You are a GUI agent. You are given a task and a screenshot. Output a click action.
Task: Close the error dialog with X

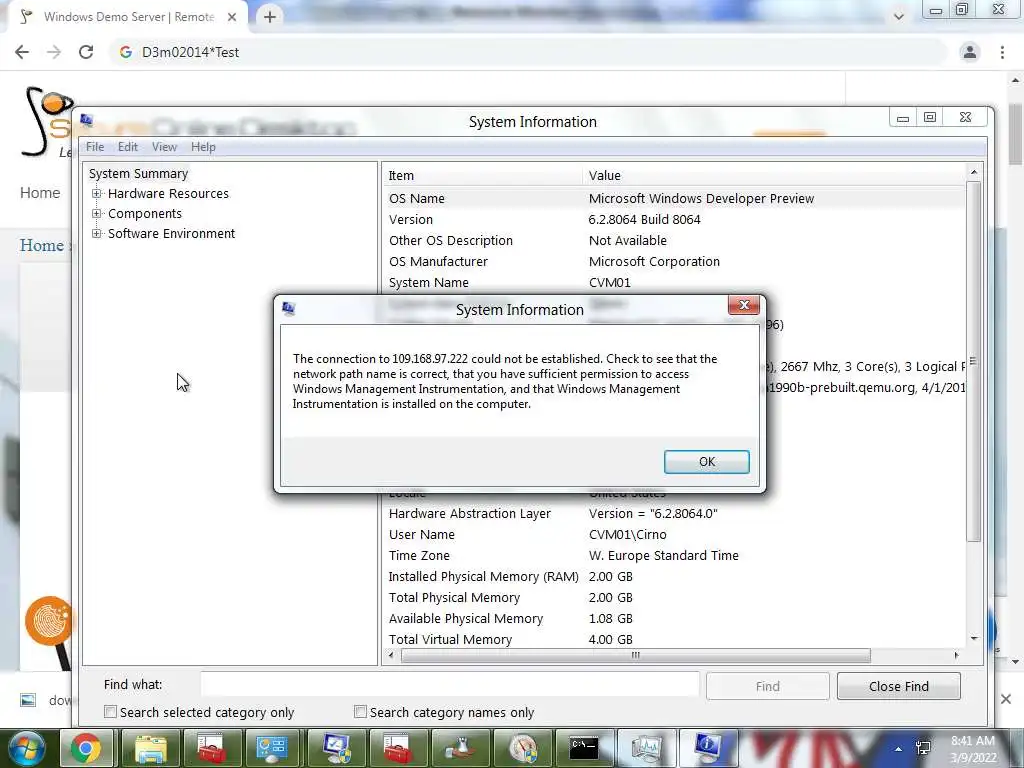tap(744, 305)
